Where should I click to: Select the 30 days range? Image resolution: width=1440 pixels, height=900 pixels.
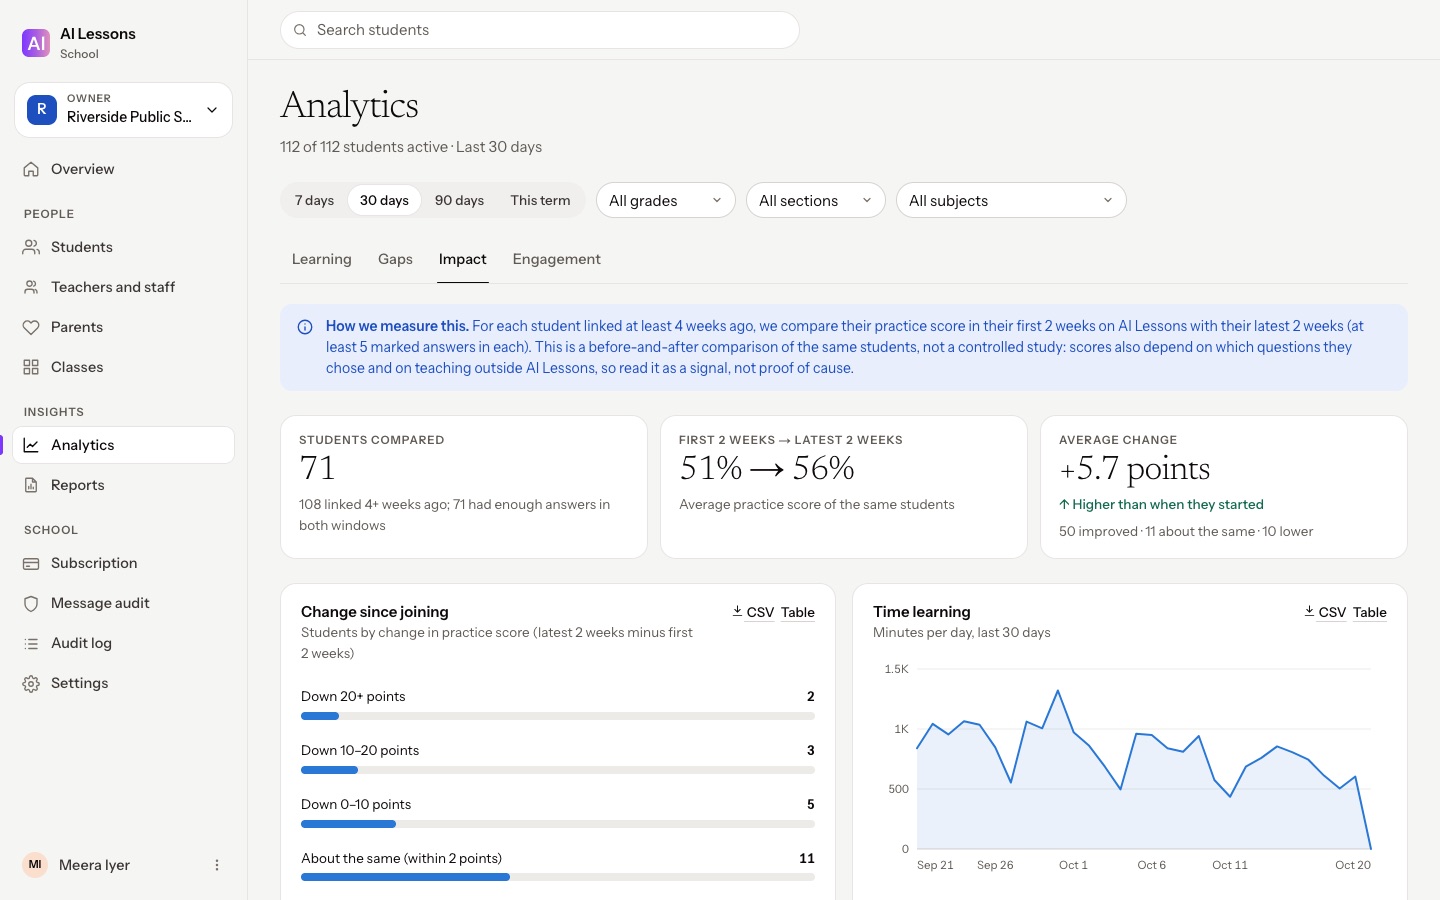point(384,200)
